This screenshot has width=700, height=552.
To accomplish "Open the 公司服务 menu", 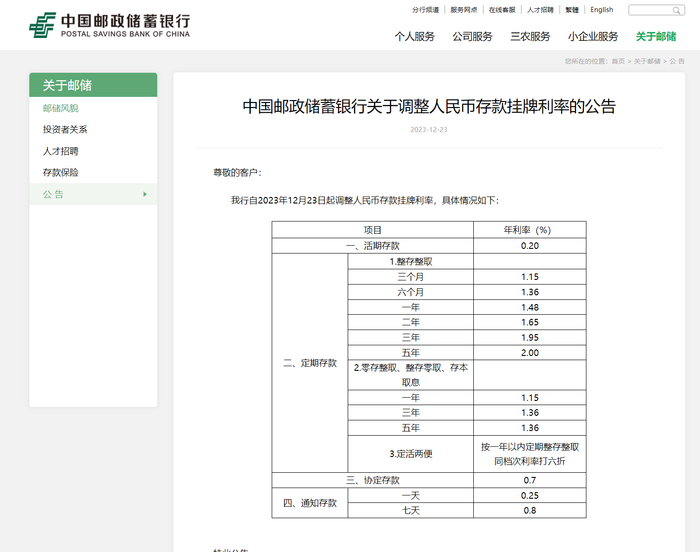I will pyautogui.click(x=472, y=37).
